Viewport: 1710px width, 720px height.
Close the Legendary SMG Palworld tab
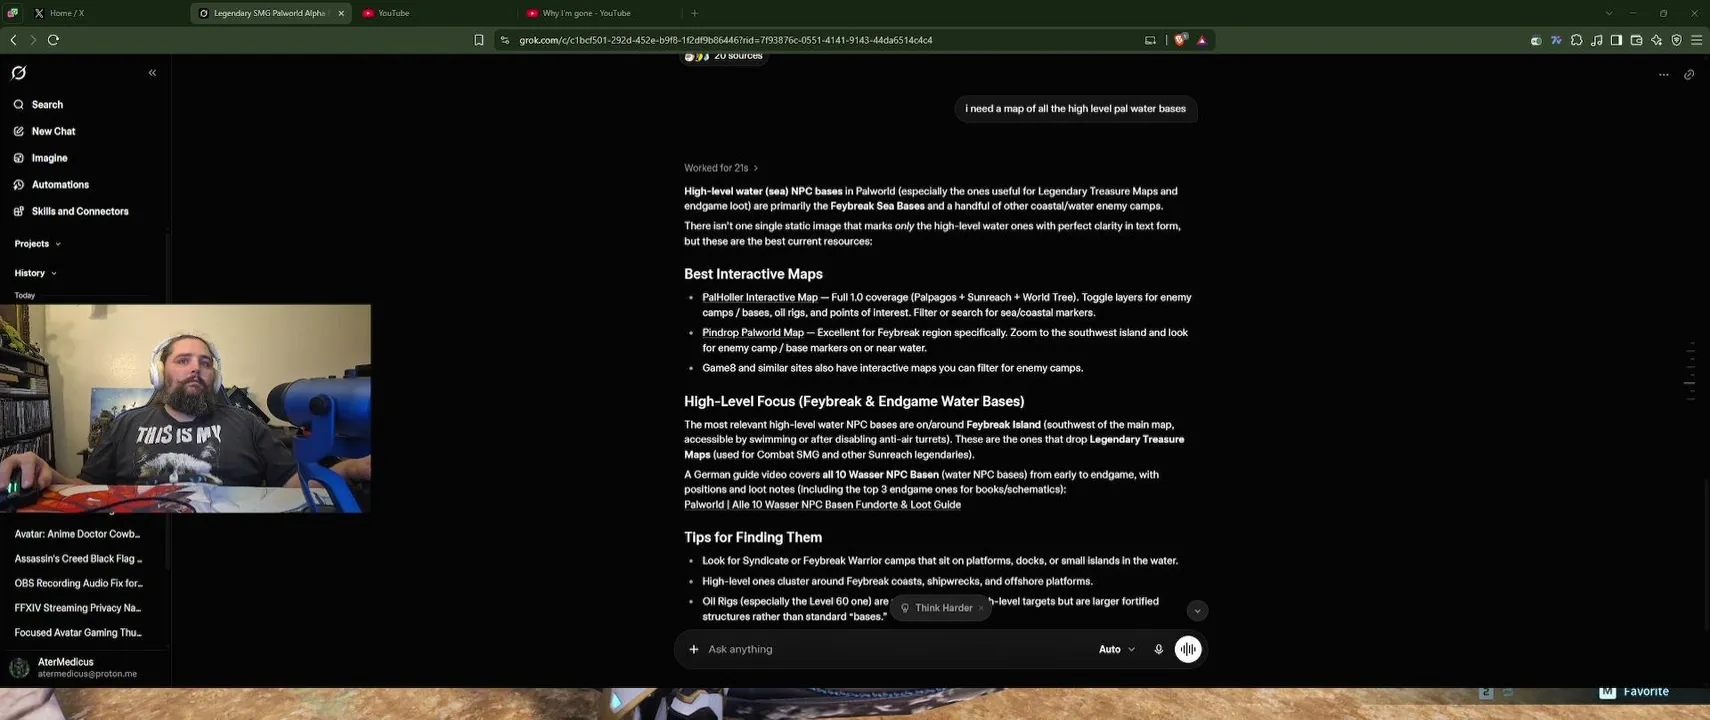pos(341,13)
